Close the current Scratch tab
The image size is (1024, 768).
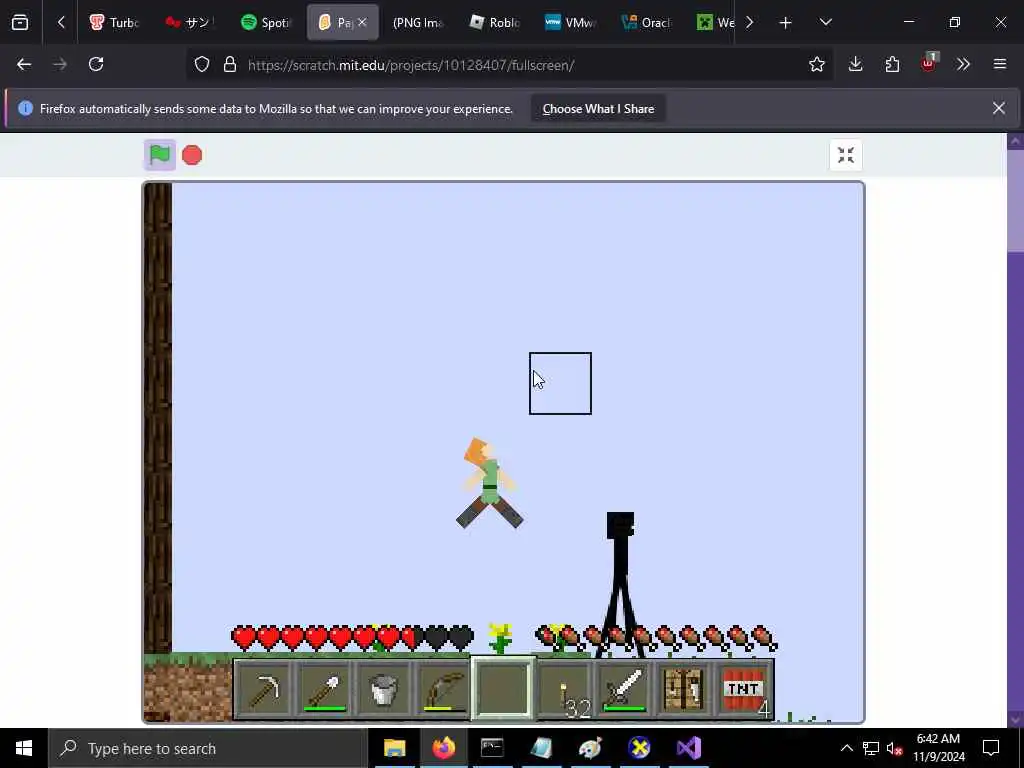point(362,22)
